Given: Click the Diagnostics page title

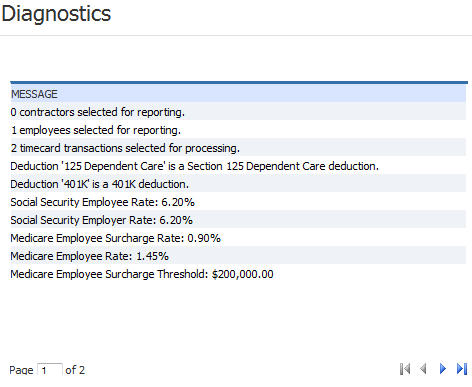Looking at the screenshot, I should (x=56, y=14).
